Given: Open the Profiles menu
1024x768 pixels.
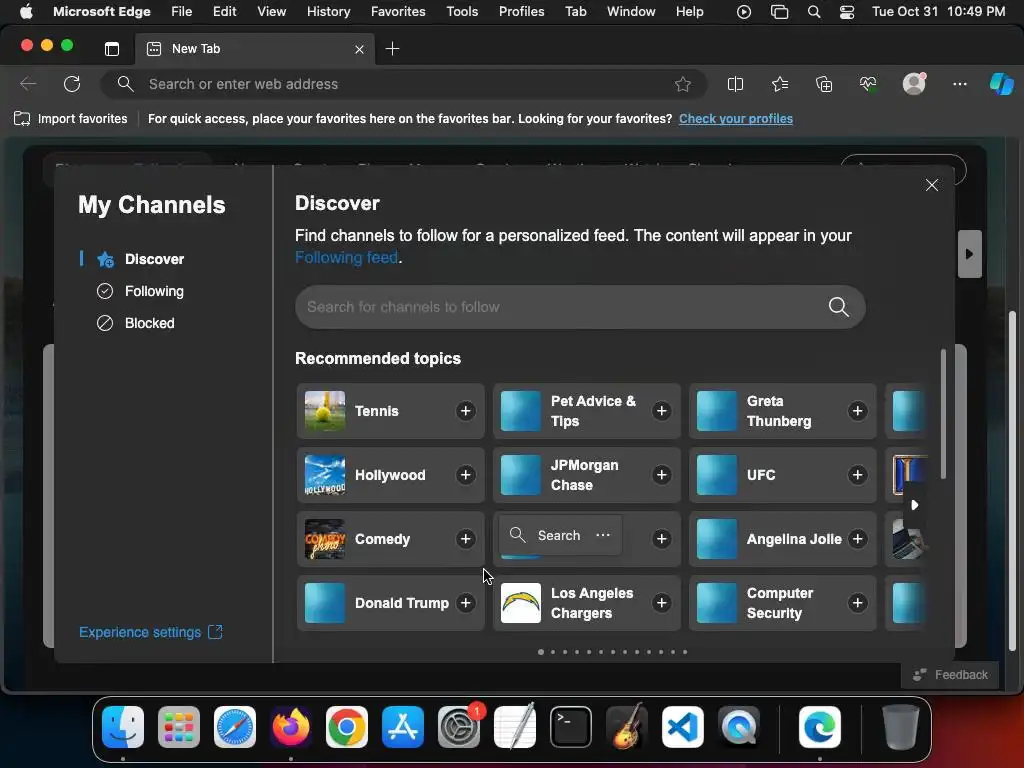Looking at the screenshot, I should coord(522,12).
